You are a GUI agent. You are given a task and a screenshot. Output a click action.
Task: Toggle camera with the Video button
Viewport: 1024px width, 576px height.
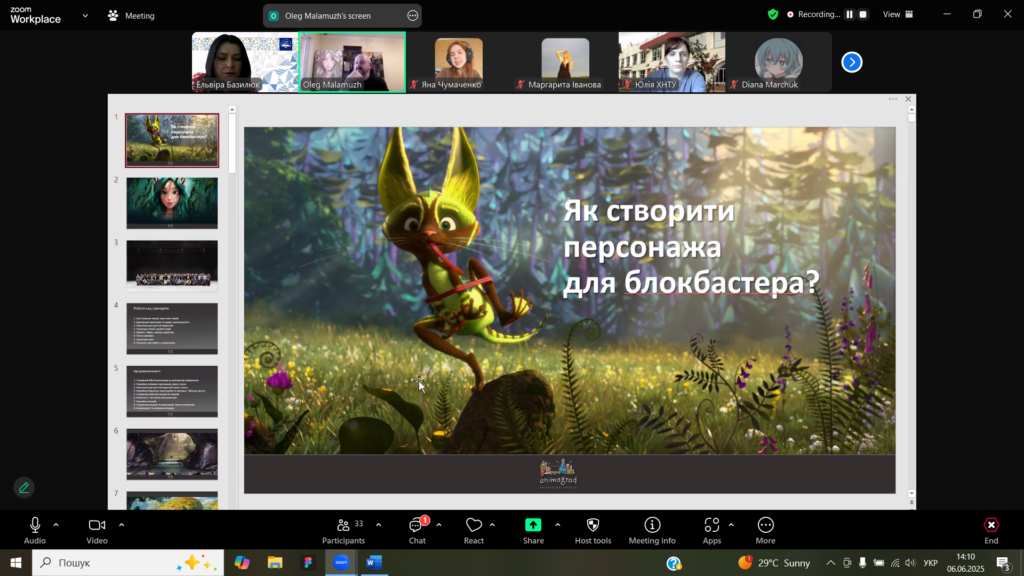coord(97,530)
